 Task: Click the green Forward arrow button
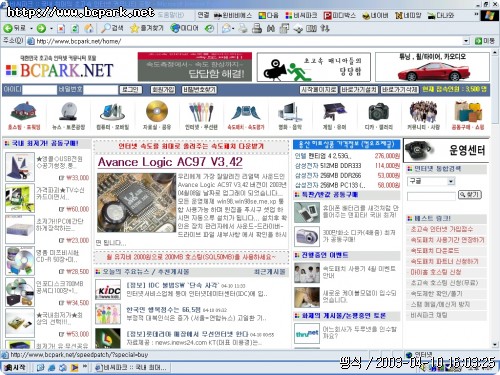coord(41,29)
